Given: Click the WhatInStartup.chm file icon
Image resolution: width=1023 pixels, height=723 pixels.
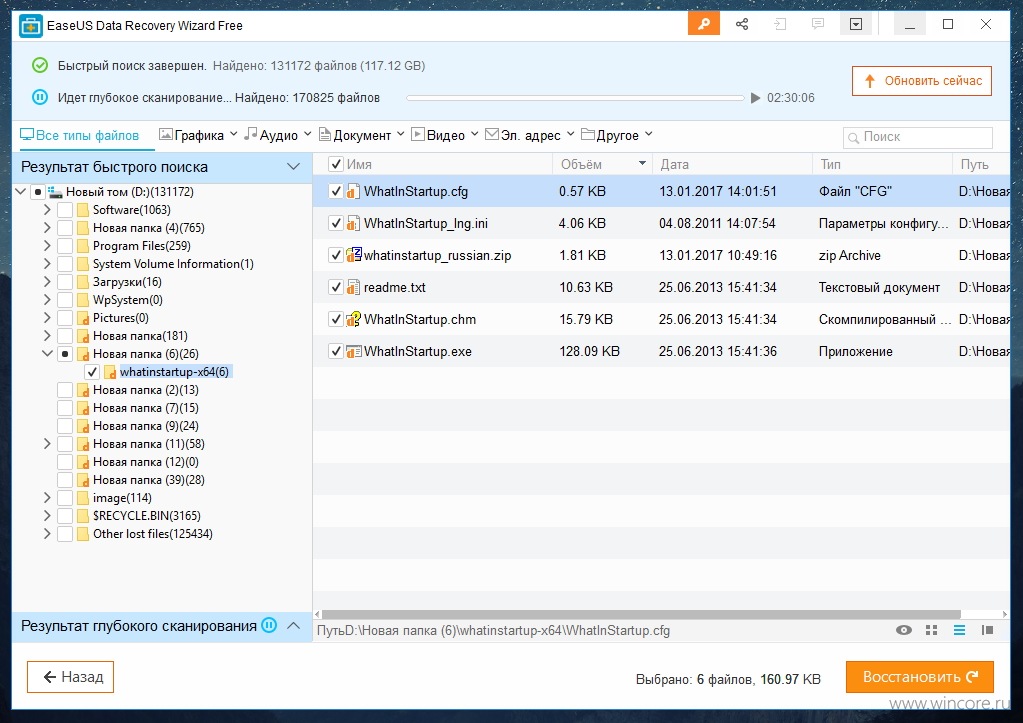Looking at the screenshot, I should tap(353, 318).
